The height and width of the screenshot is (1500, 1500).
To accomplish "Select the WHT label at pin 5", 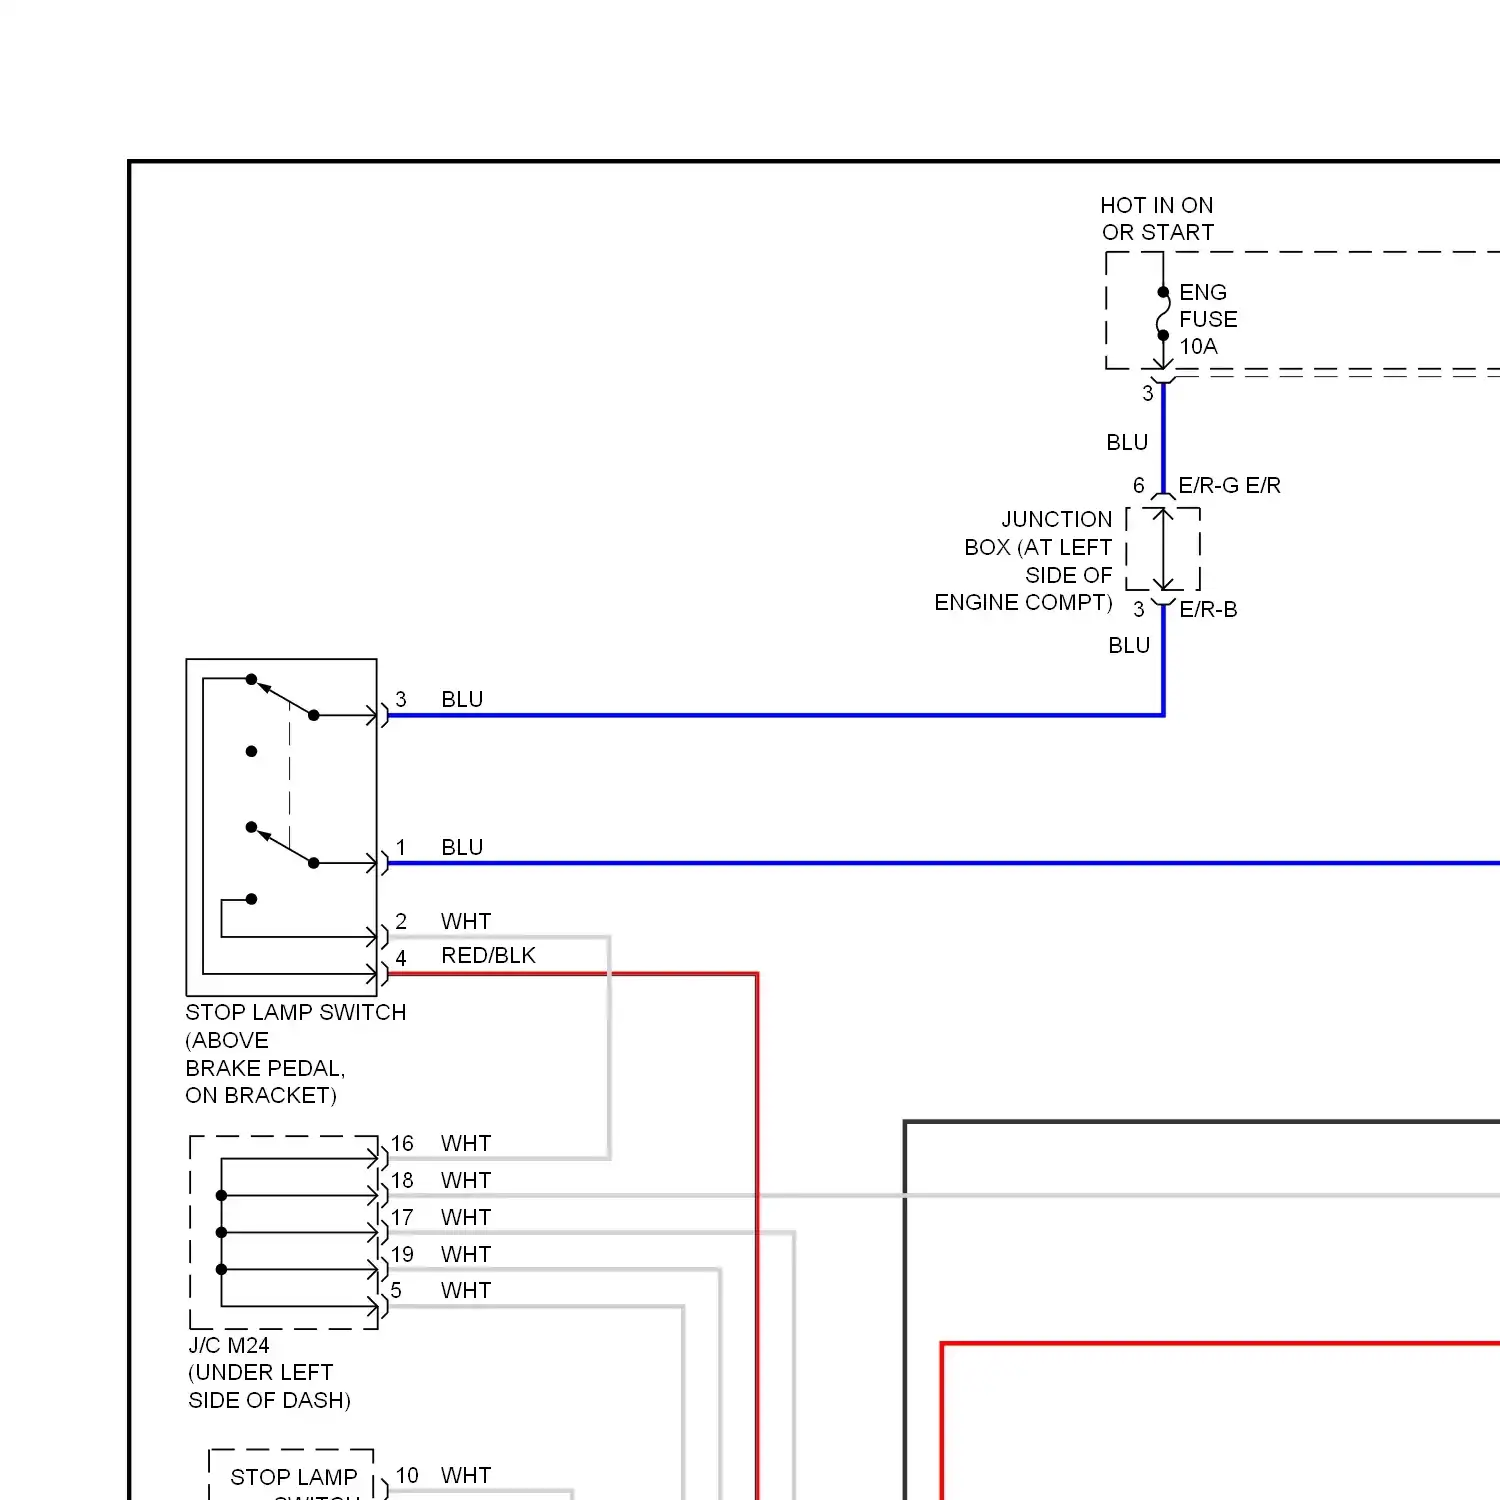I will tap(466, 1290).
